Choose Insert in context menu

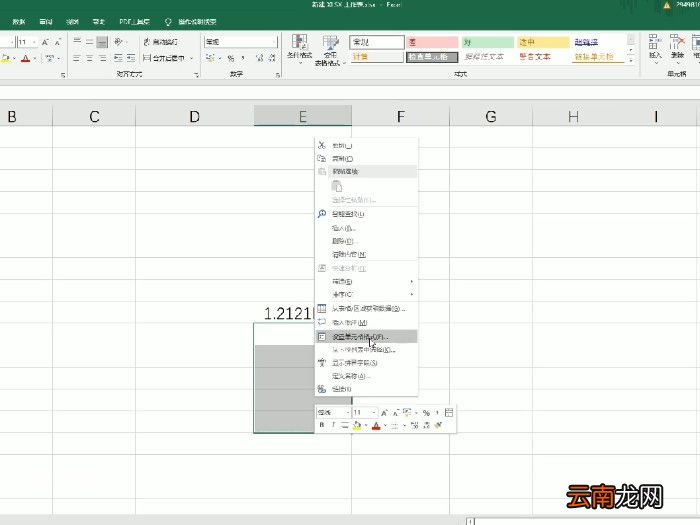pos(366,228)
